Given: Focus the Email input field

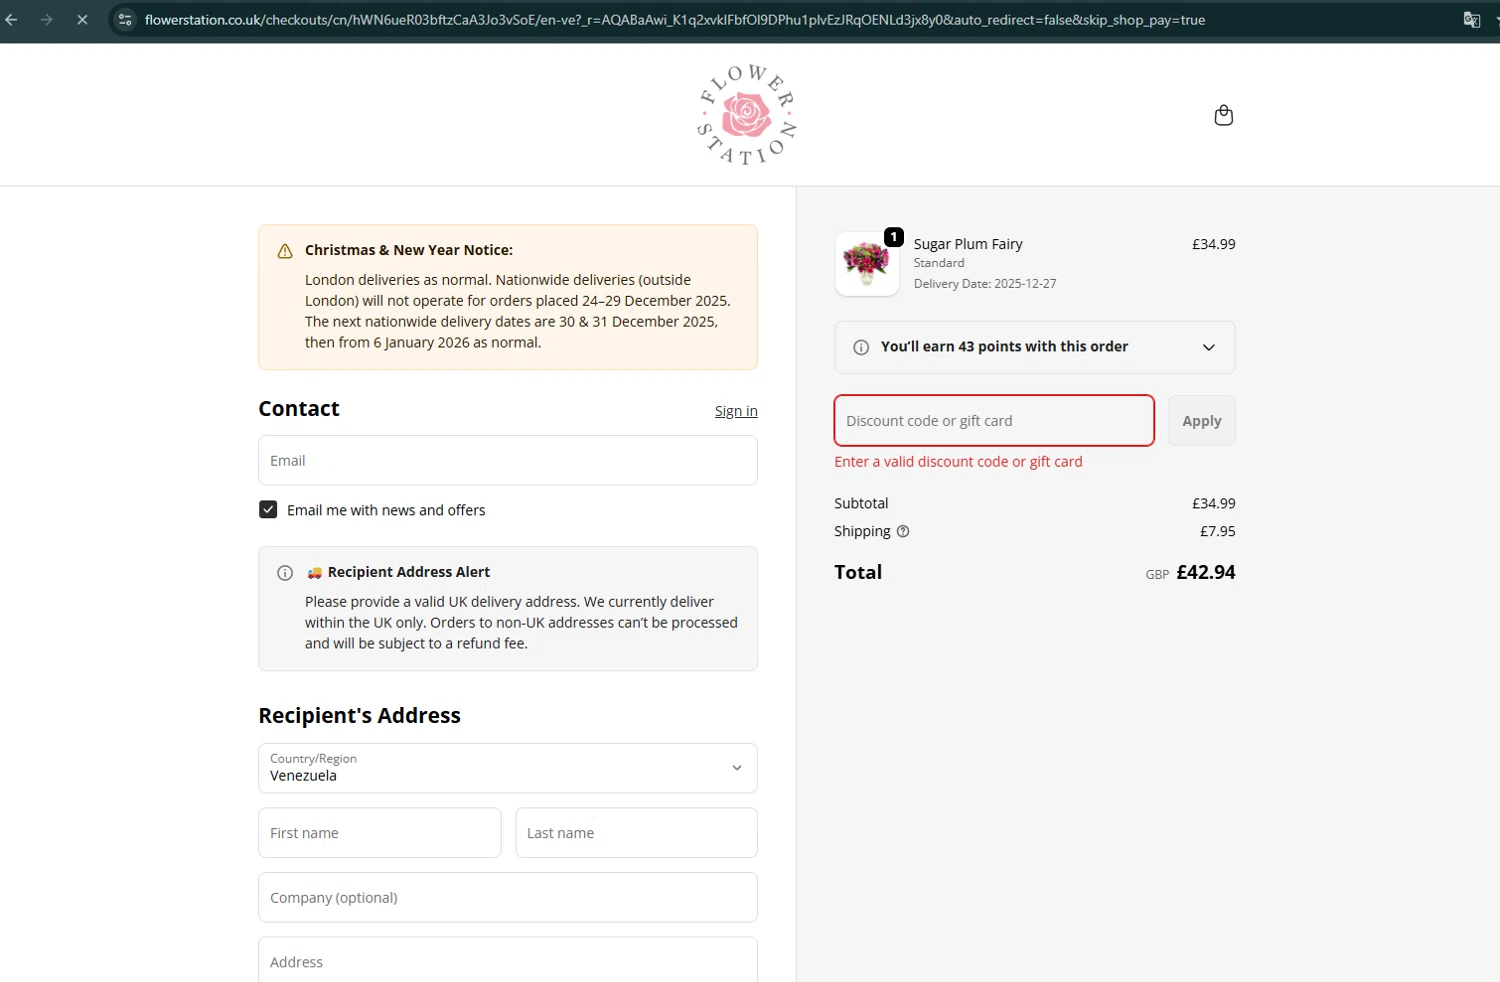Looking at the screenshot, I should (x=507, y=461).
